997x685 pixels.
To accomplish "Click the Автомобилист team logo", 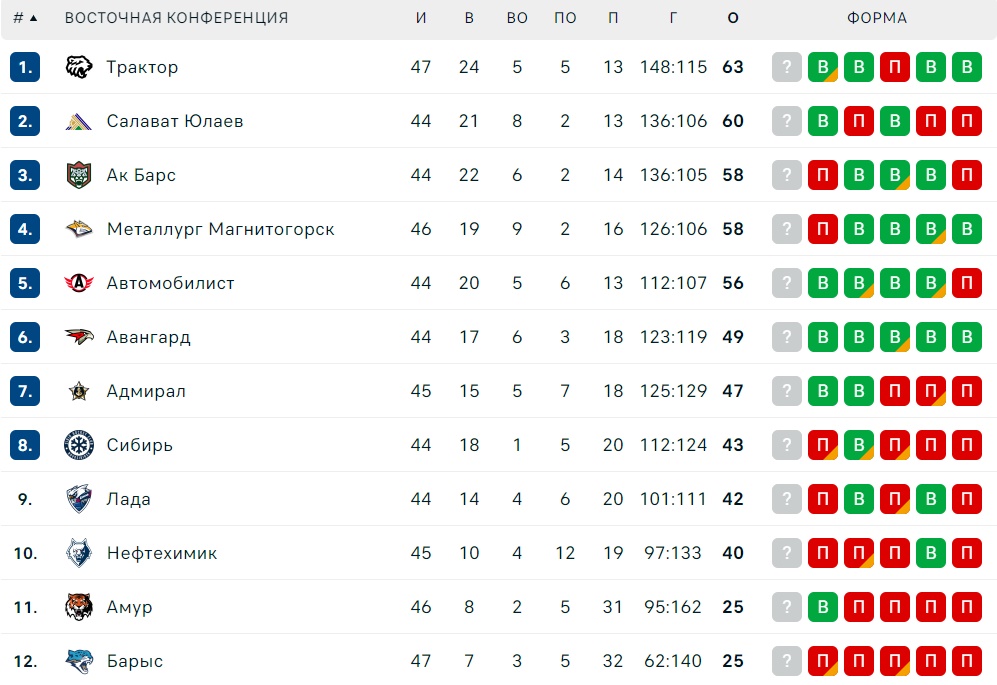I will (x=79, y=283).
